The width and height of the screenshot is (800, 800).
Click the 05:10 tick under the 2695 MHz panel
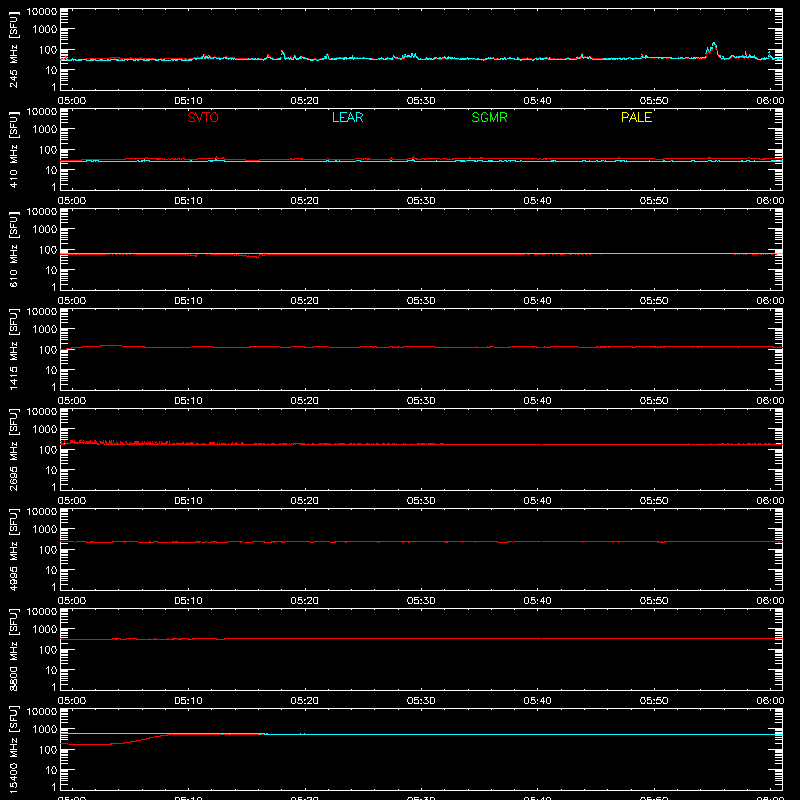click(x=188, y=501)
